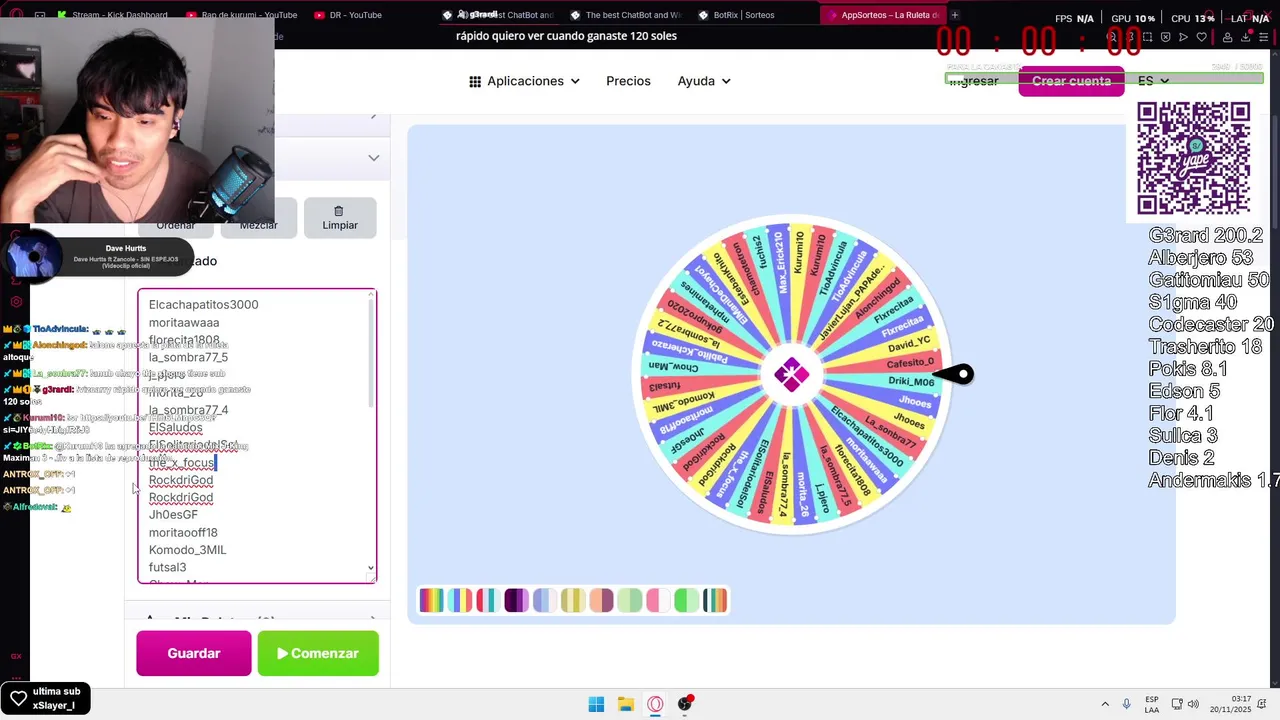This screenshot has height=720, width=1280.
Task: Switch to Rap de kurumi YouTube tab
Action: pos(243,15)
